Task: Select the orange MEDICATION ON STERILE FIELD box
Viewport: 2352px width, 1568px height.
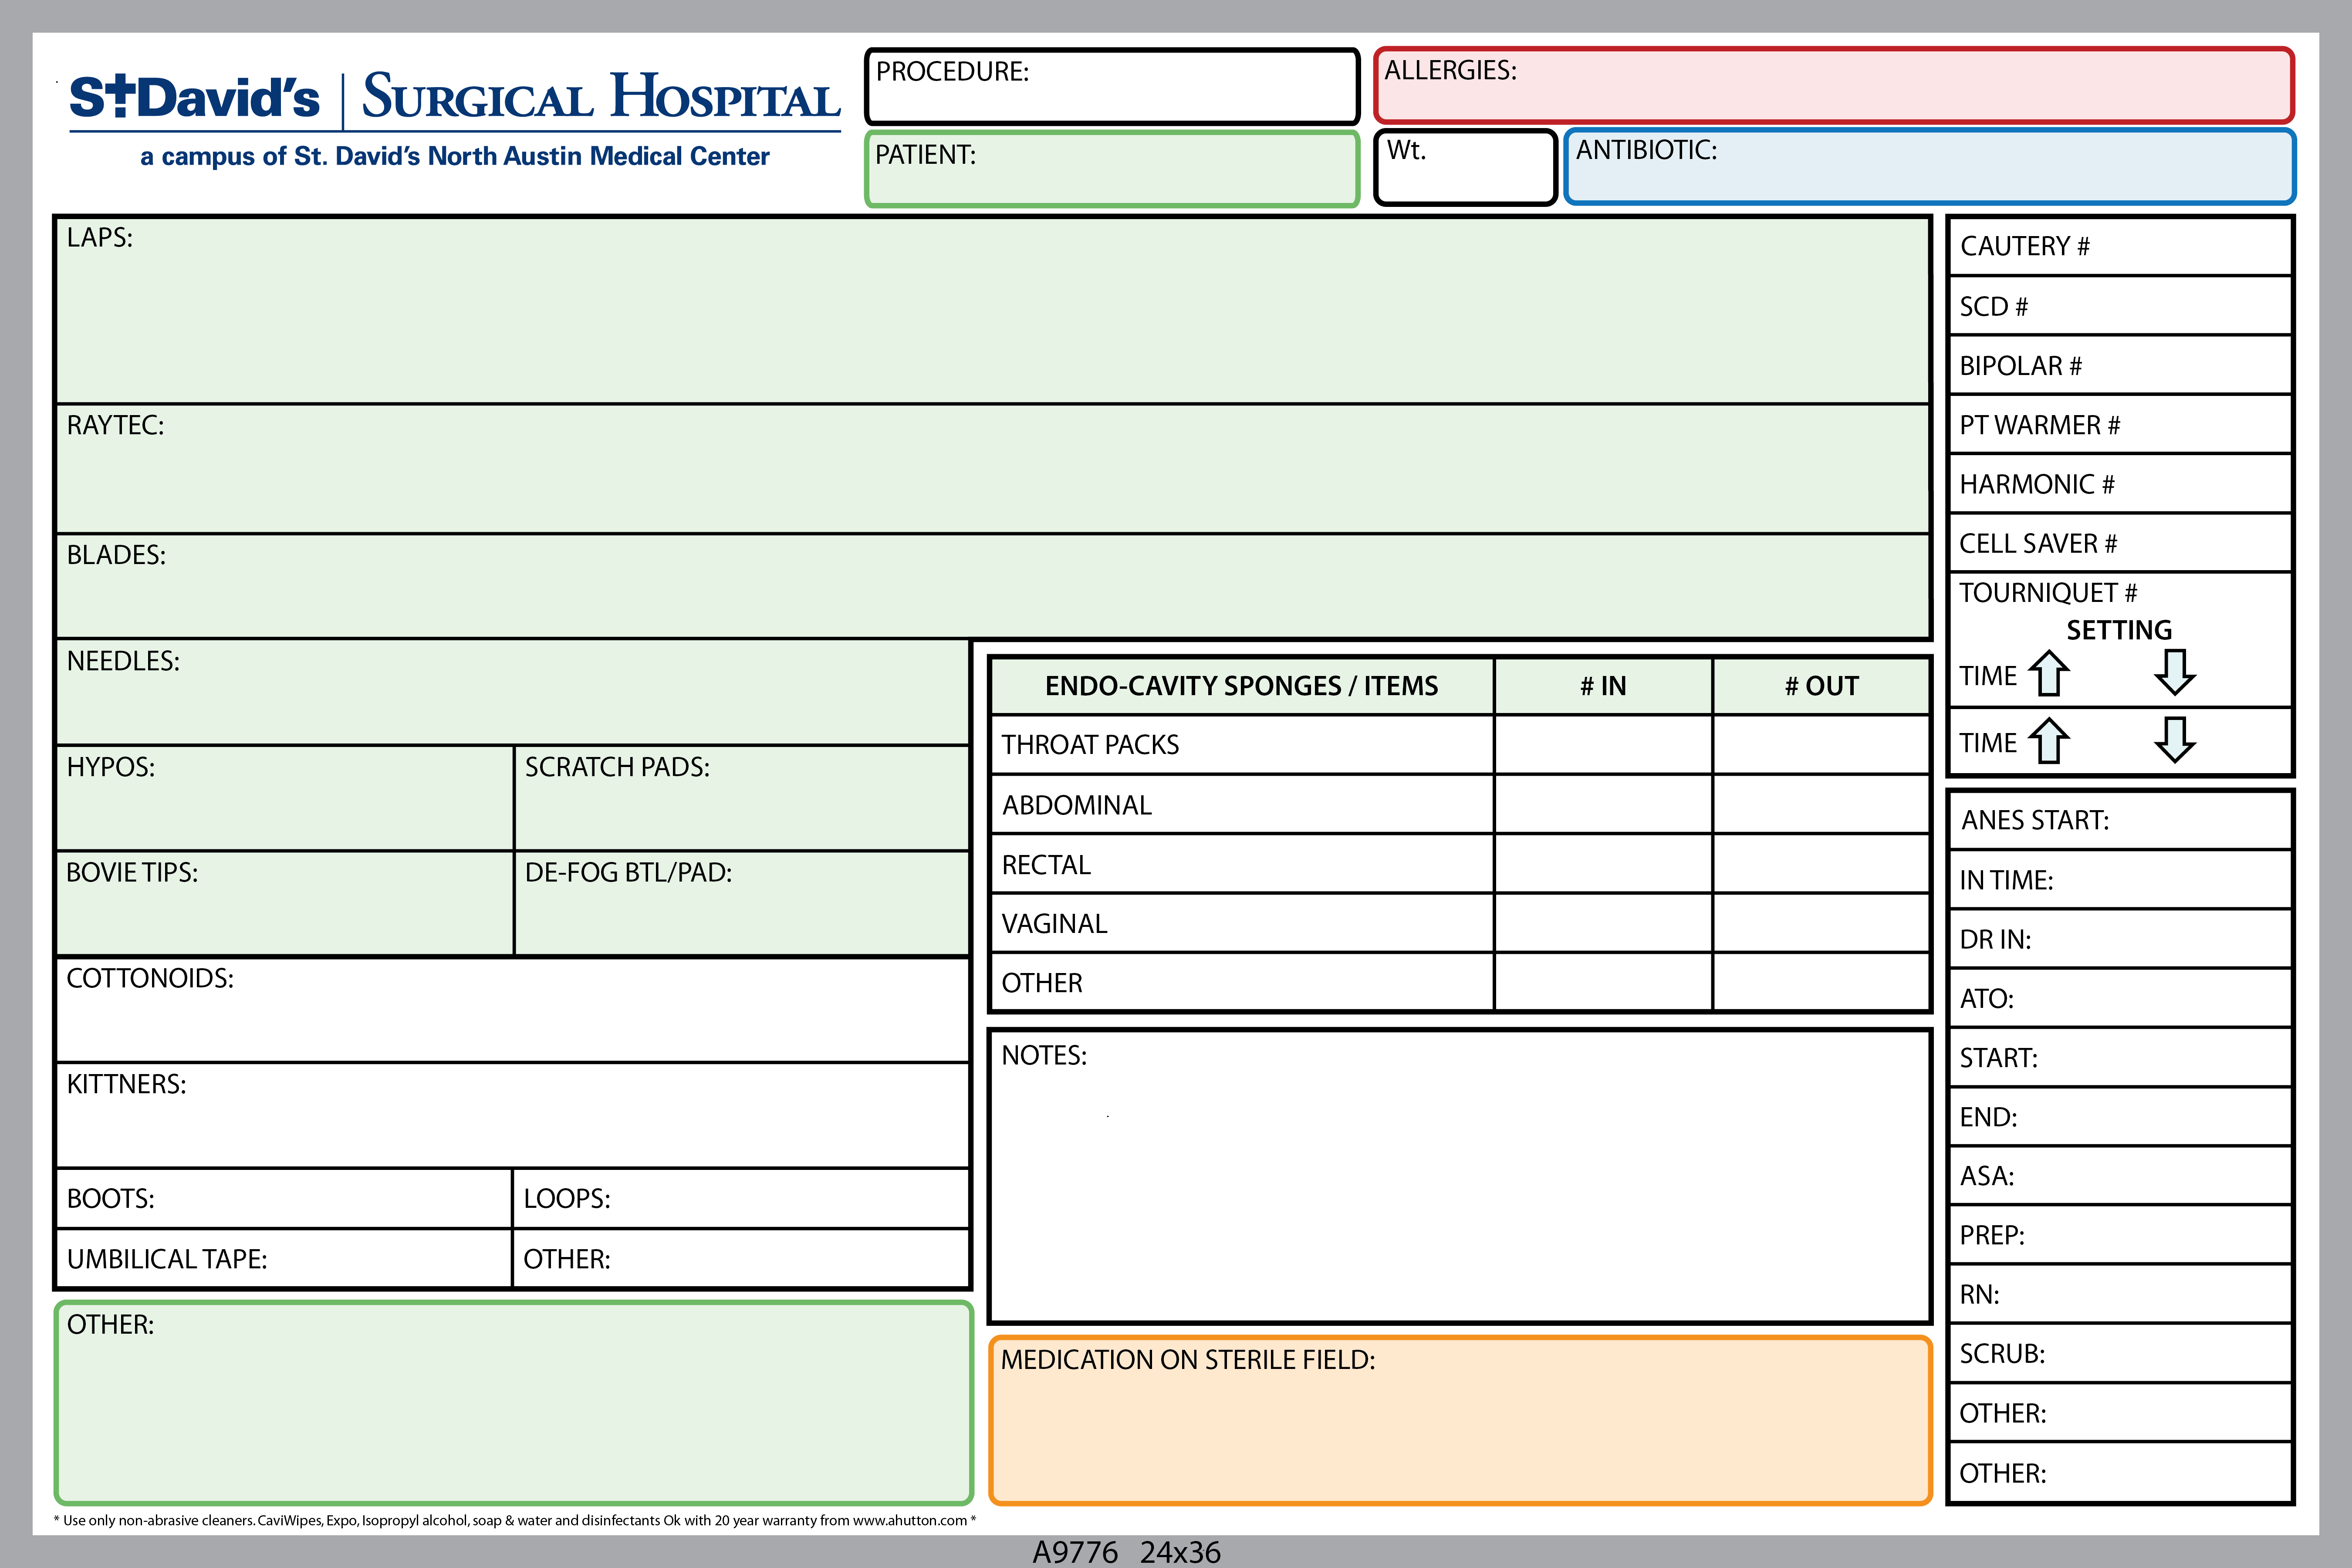Action: coord(1459,1420)
